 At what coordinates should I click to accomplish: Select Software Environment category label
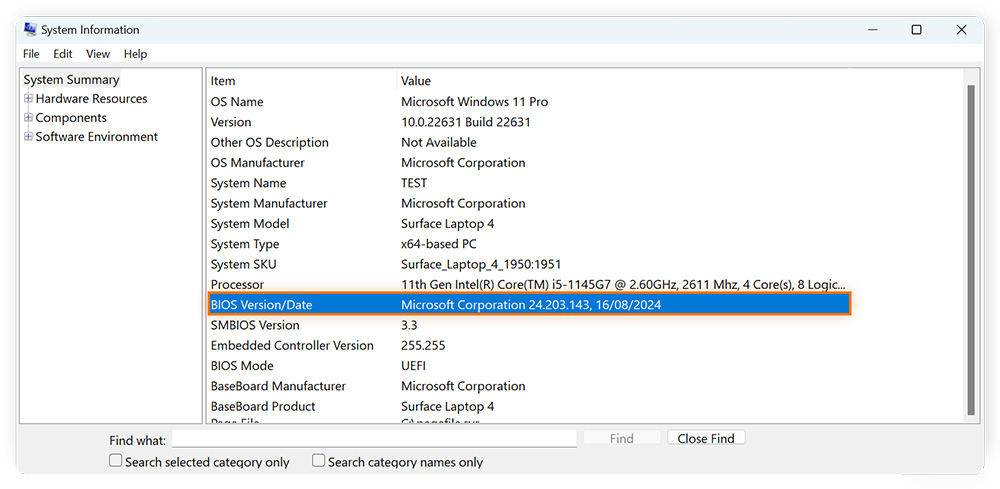point(96,137)
